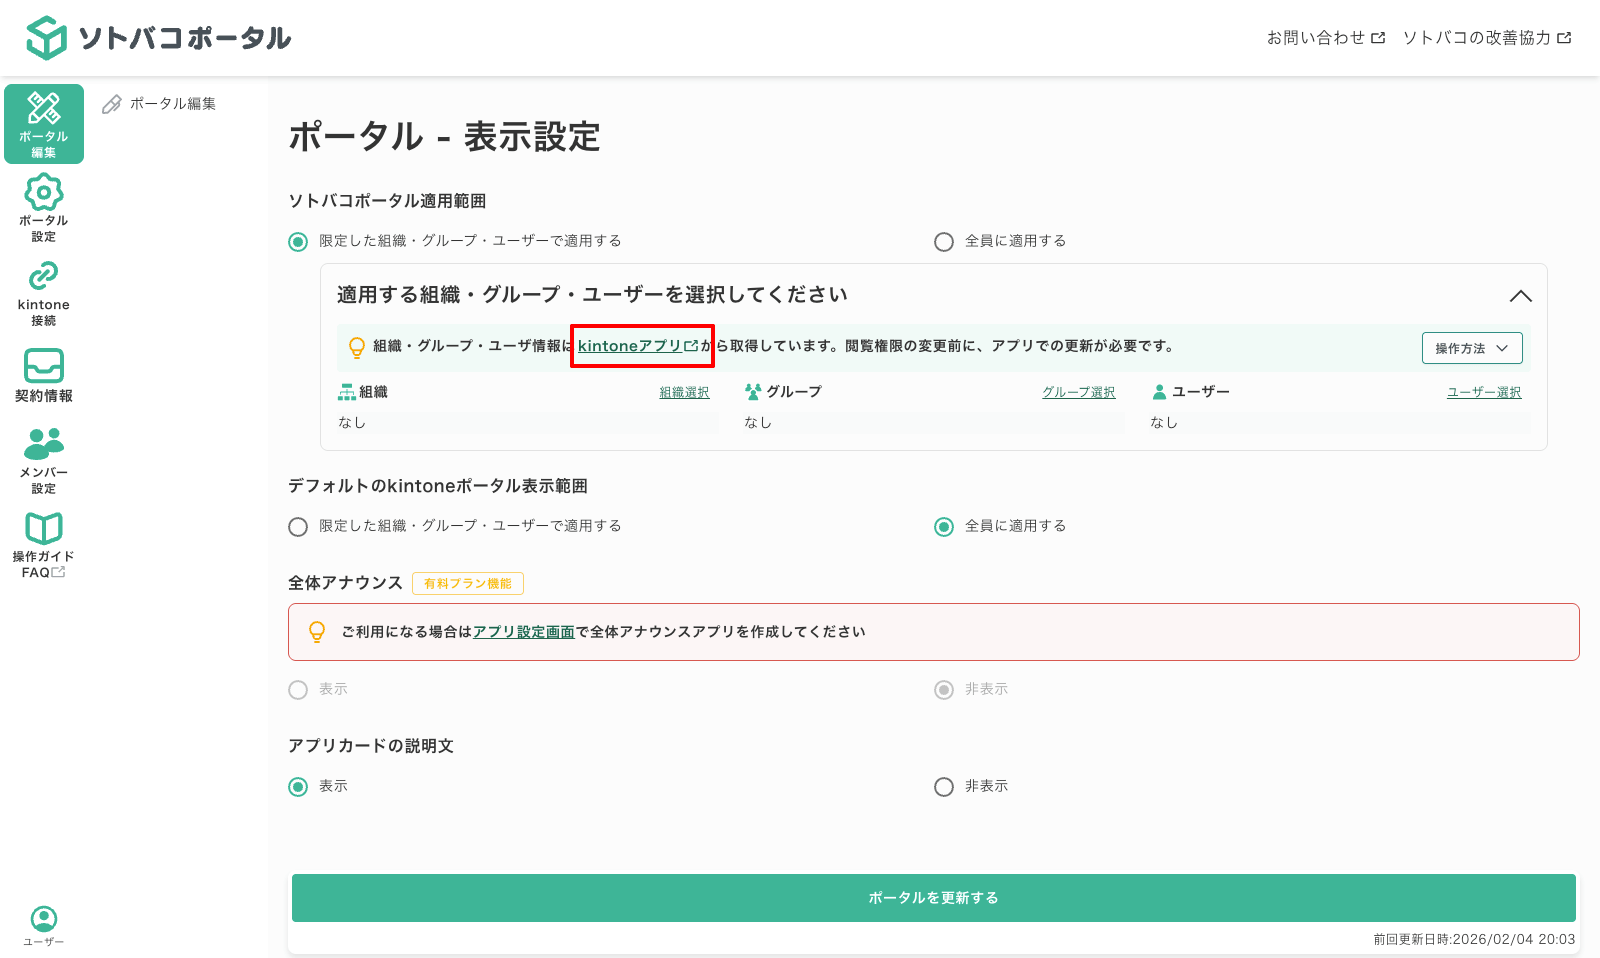The height and width of the screenshot is (958, 1600).
Task: Collapse the 適用する組織・グループ・ユーザー section
Action: pyautogui.click(x=1521, y=296)
